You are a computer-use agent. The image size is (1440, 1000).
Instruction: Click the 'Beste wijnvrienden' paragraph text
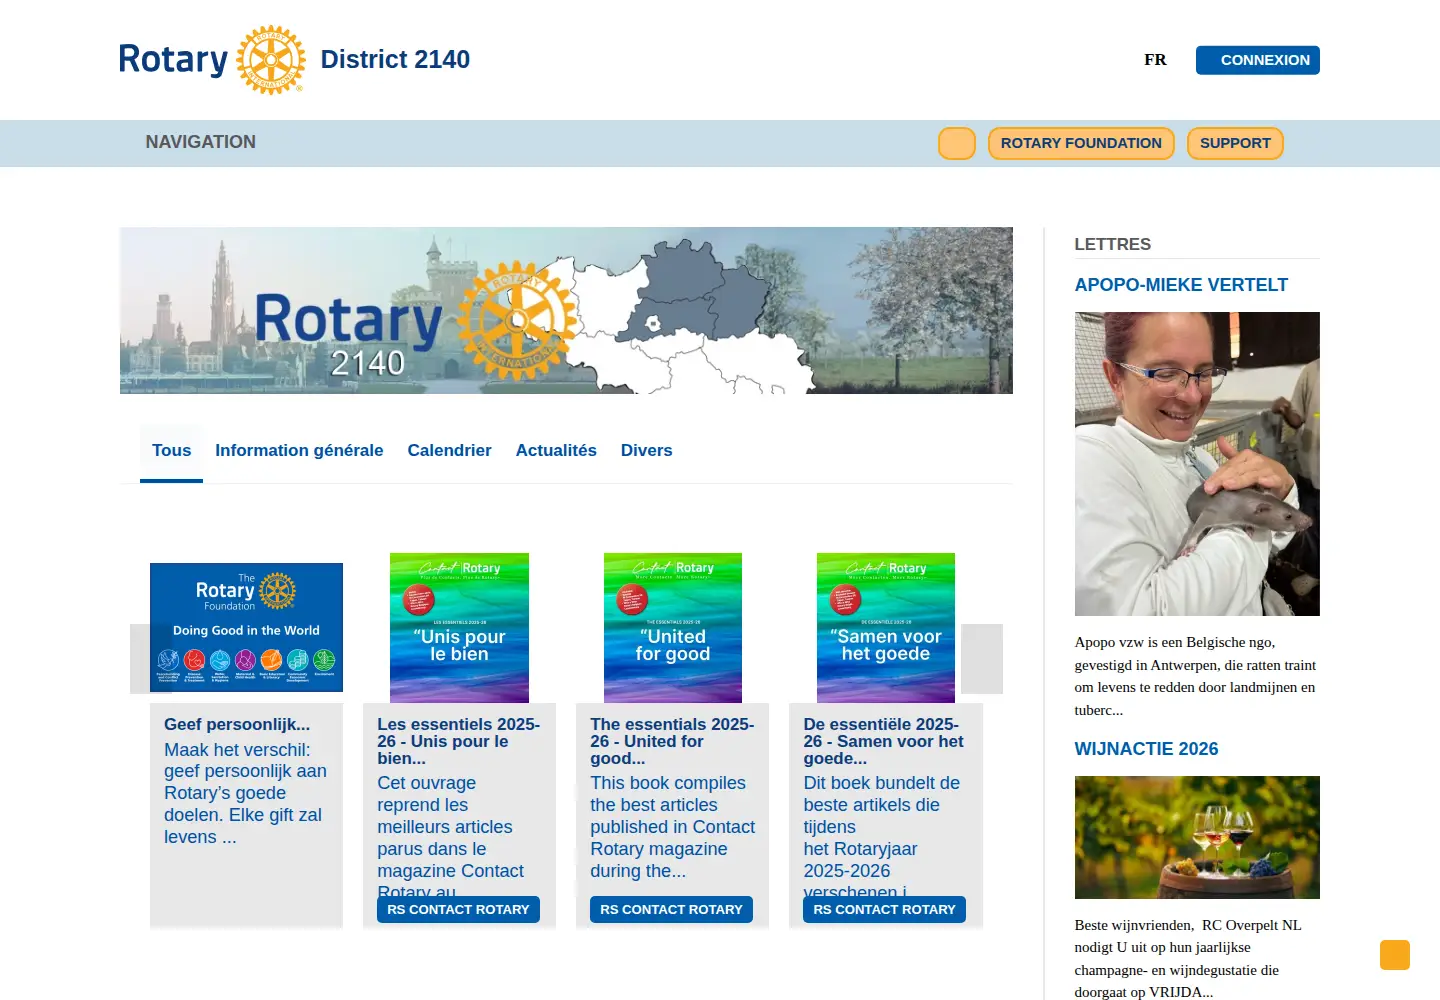click(1189, 958)
